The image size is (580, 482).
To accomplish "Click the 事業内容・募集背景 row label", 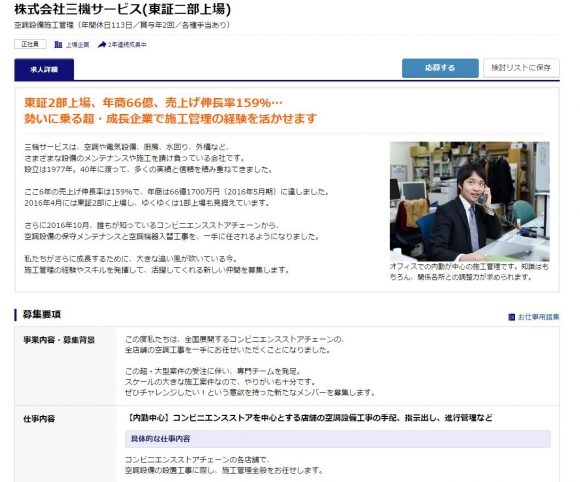I will click(59, 340).
